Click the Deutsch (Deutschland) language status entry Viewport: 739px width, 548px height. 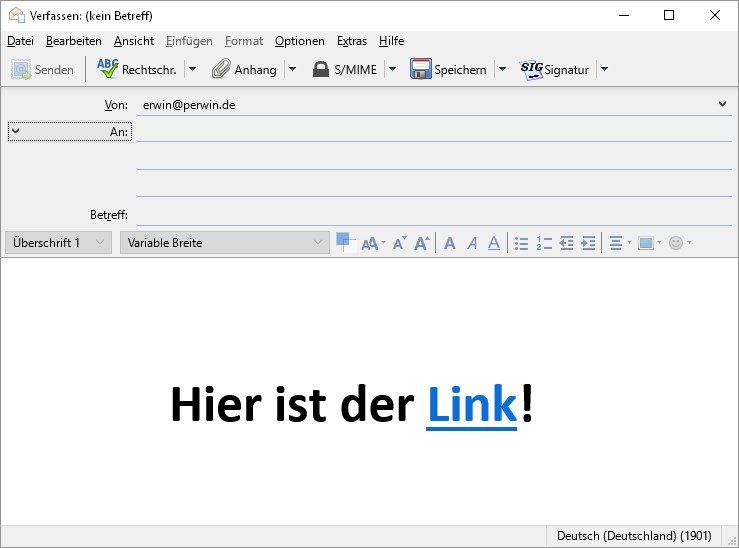[634, 536]
